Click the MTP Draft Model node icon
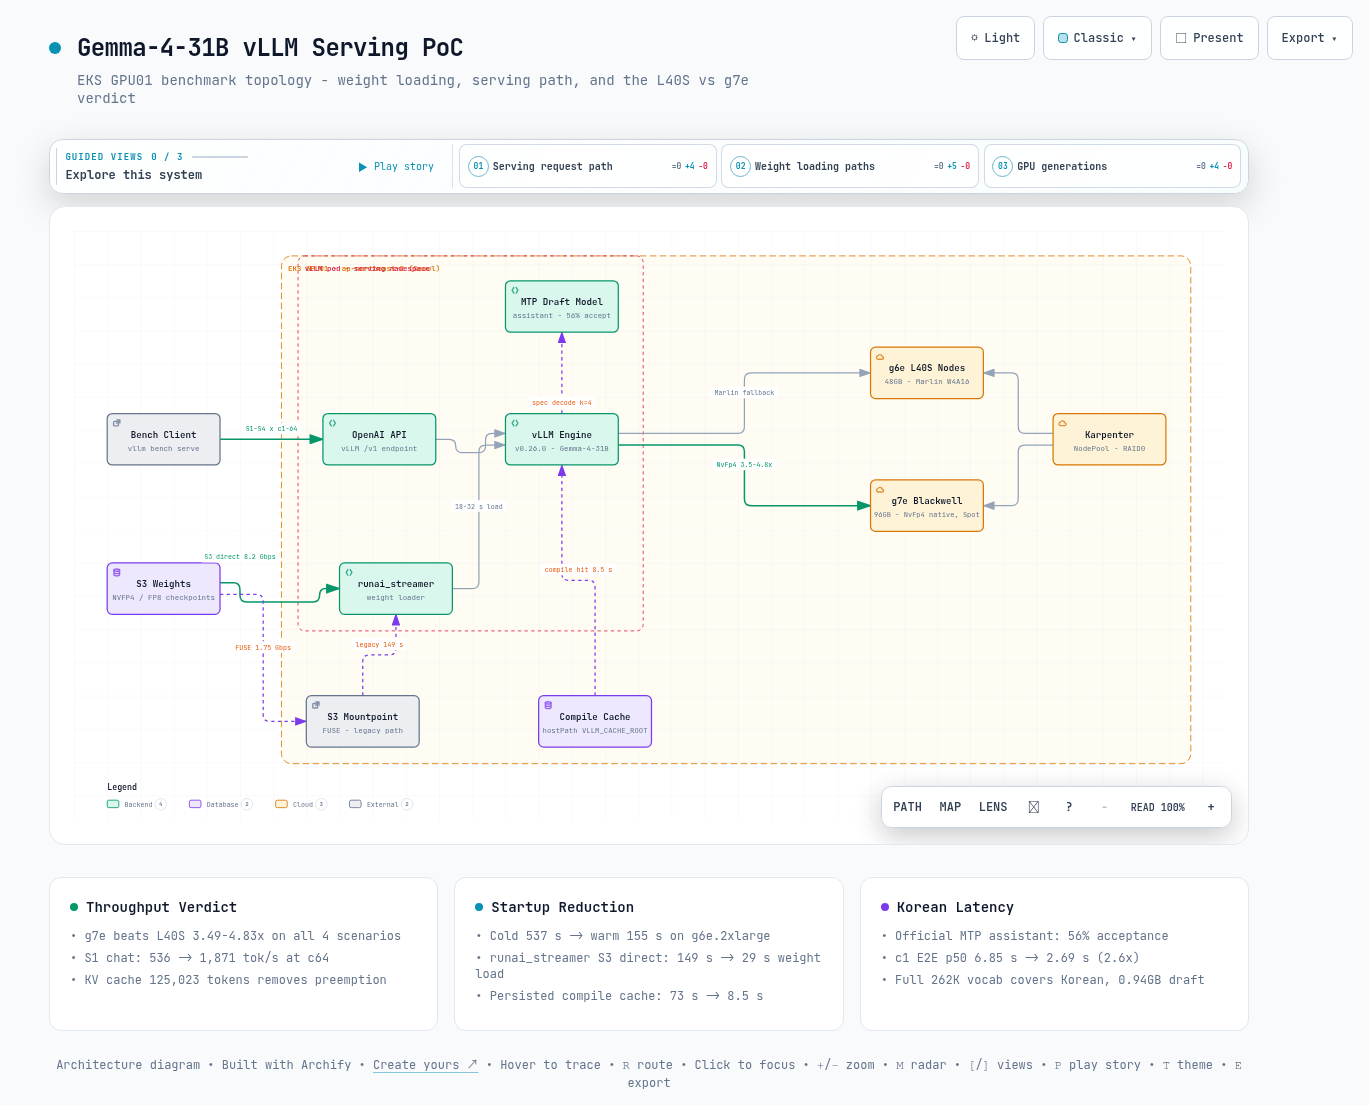The width and height of the screenshot is (1369, 1105). click(x=515, y=290)
